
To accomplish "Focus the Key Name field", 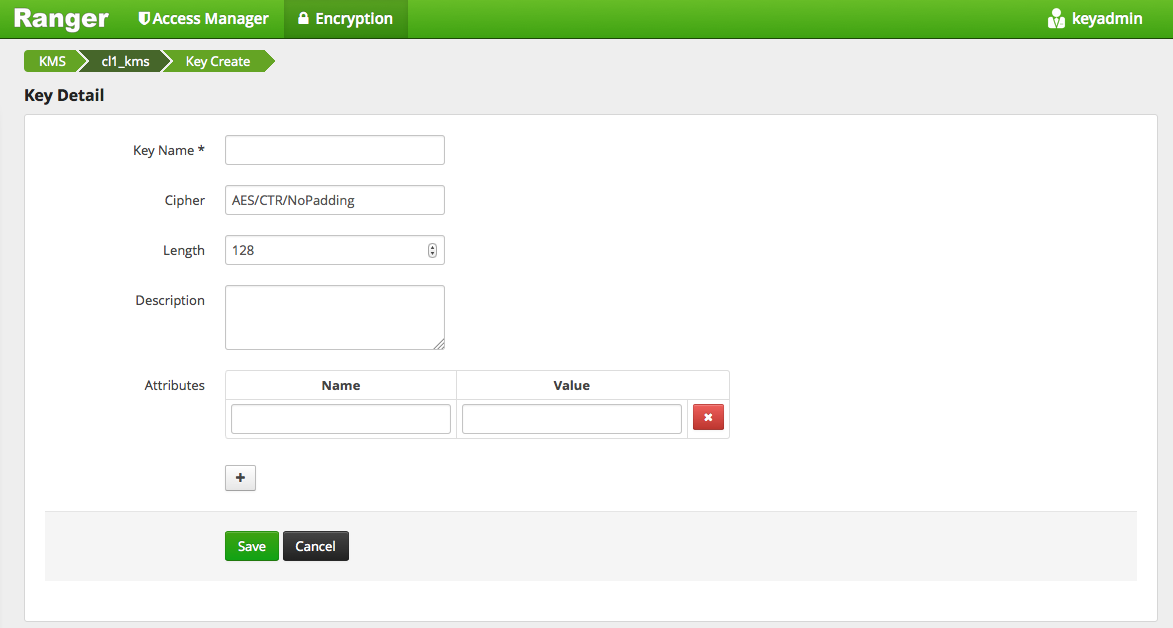I will (x=334, y=150).
